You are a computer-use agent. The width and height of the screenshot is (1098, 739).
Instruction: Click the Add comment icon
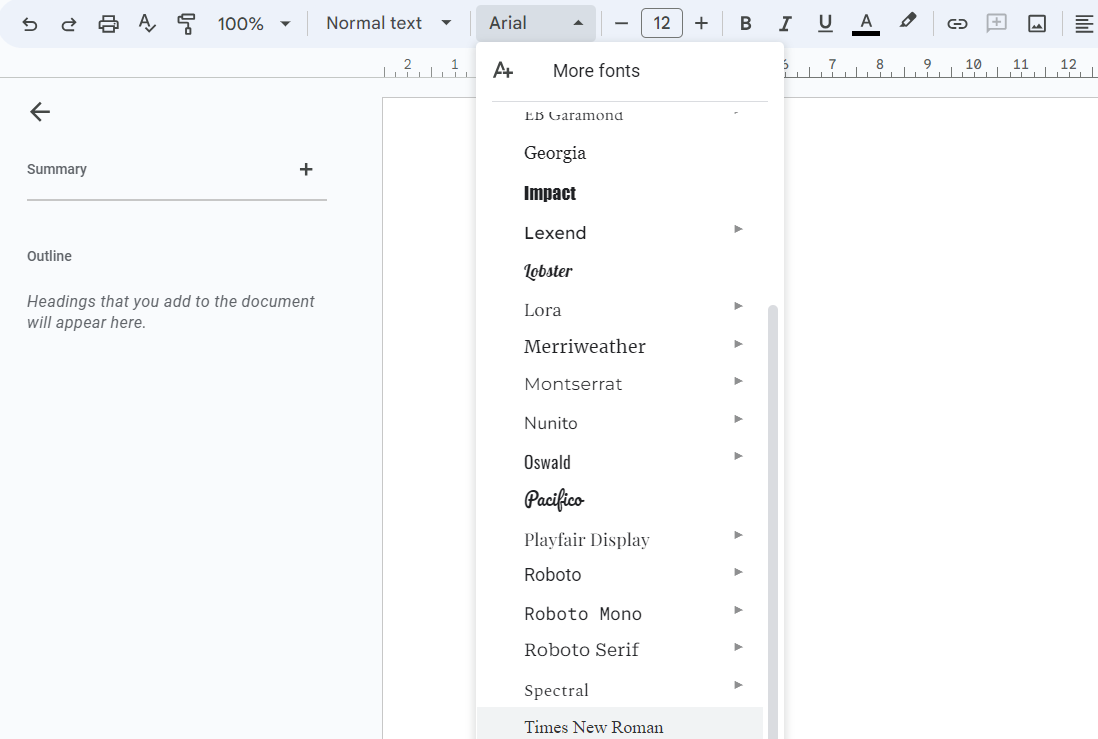996,23
